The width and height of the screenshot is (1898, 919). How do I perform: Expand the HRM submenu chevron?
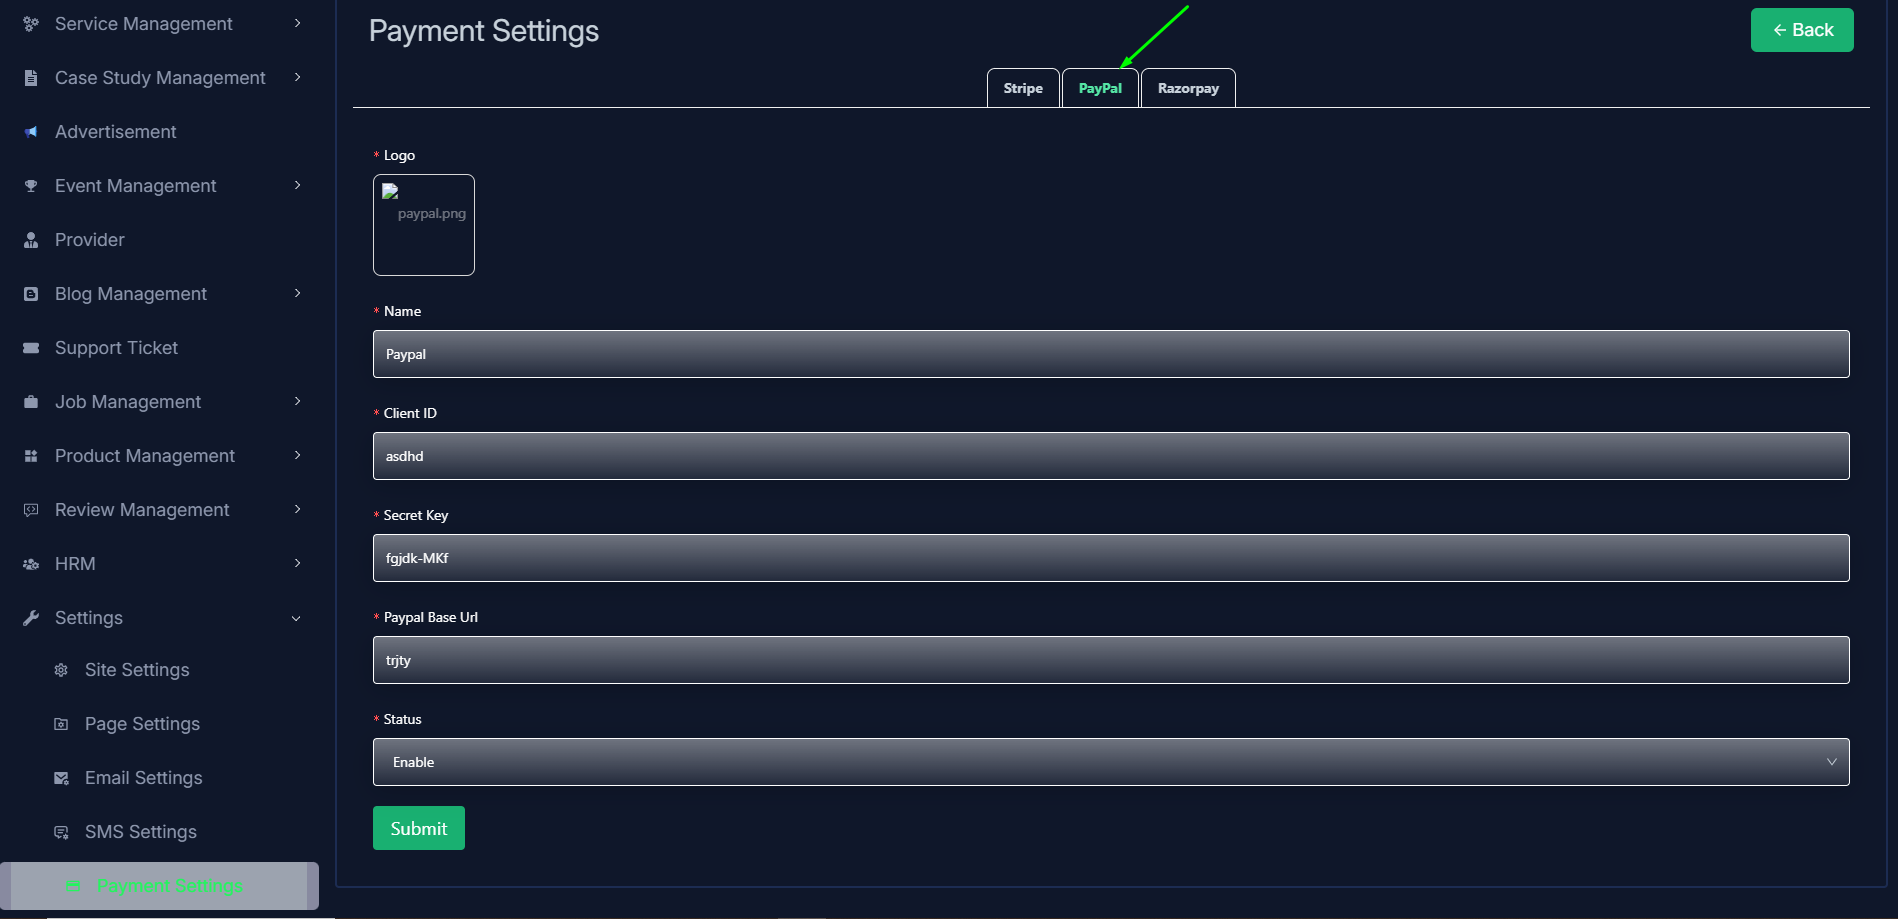[297, 563]
